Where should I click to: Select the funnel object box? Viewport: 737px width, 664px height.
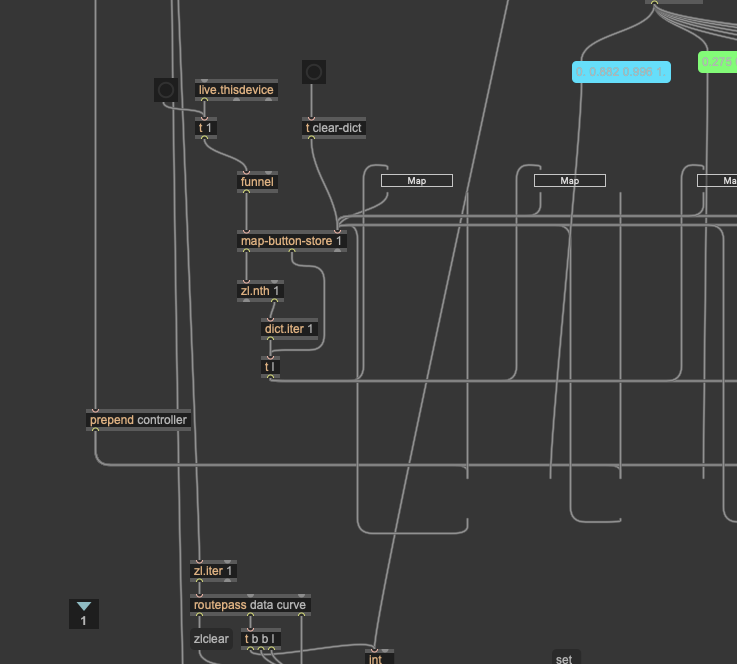click(x=257, y=182)
